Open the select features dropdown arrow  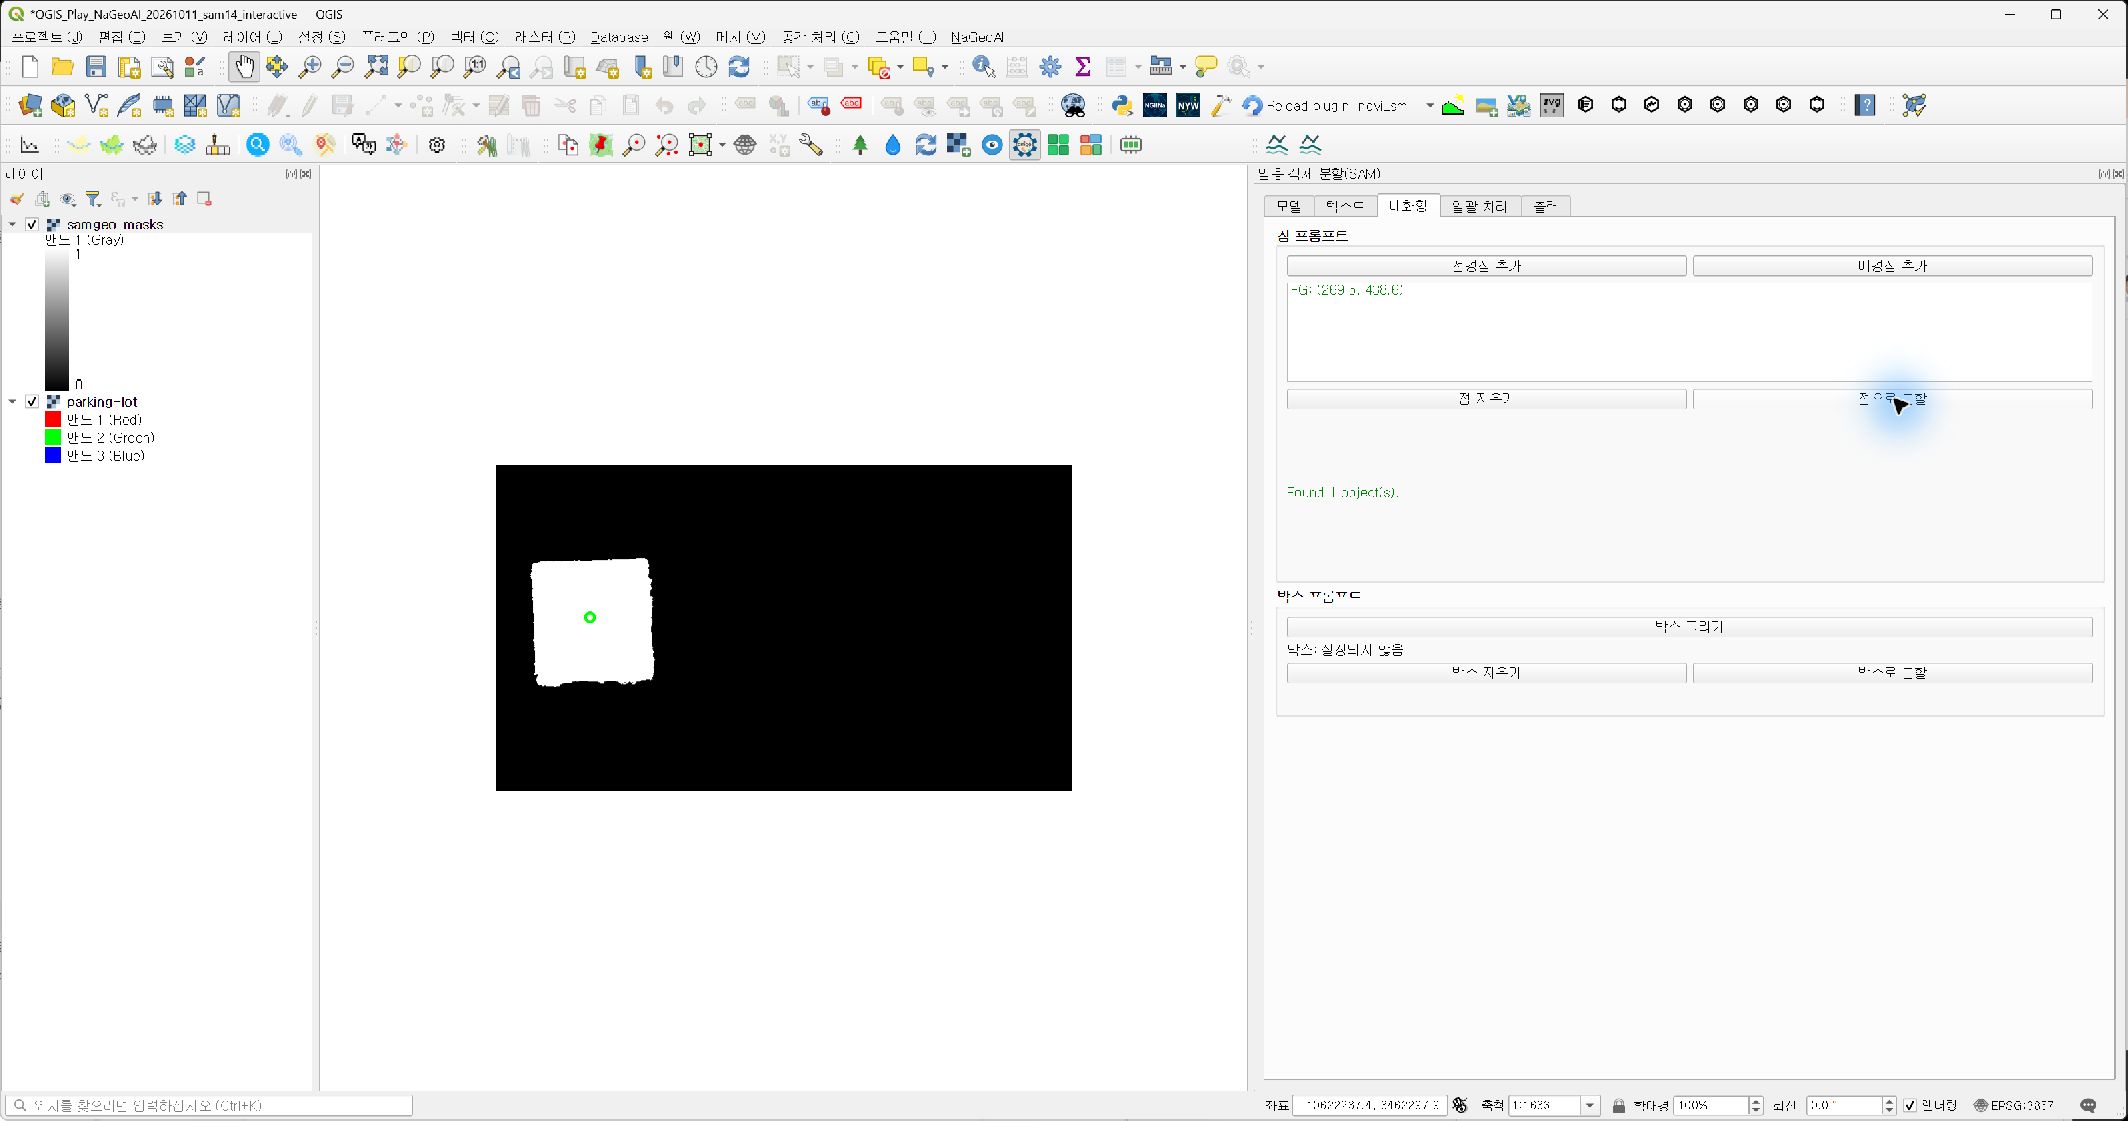pos(810,67)
